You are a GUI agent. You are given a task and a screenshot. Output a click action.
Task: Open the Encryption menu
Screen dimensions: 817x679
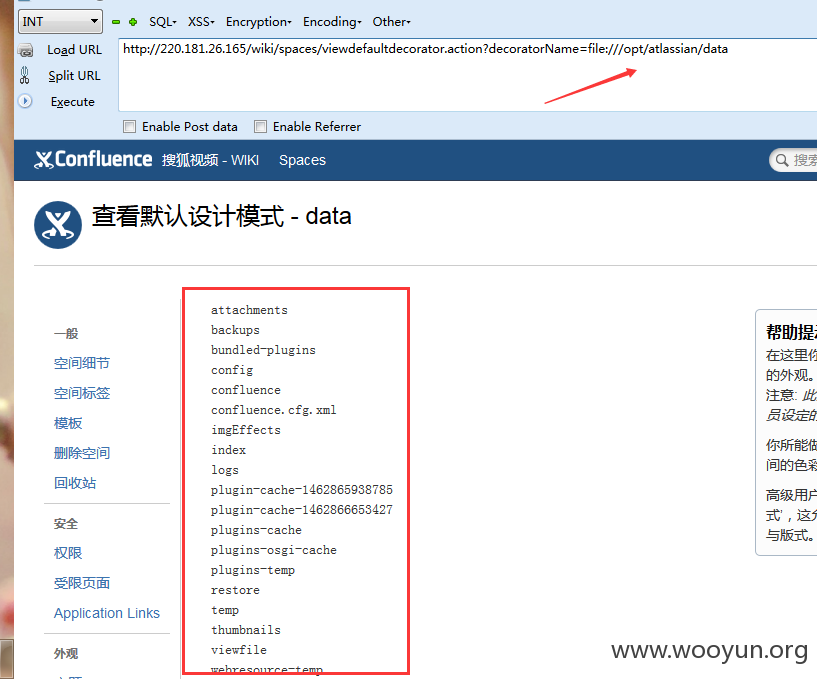[258, 22]
